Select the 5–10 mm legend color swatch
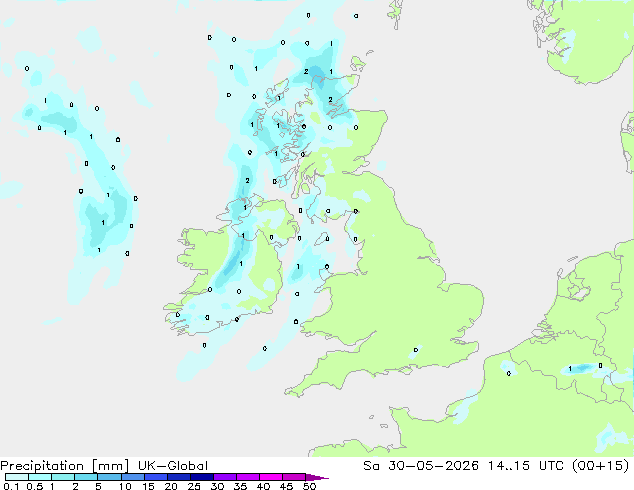 click(109, 477)
